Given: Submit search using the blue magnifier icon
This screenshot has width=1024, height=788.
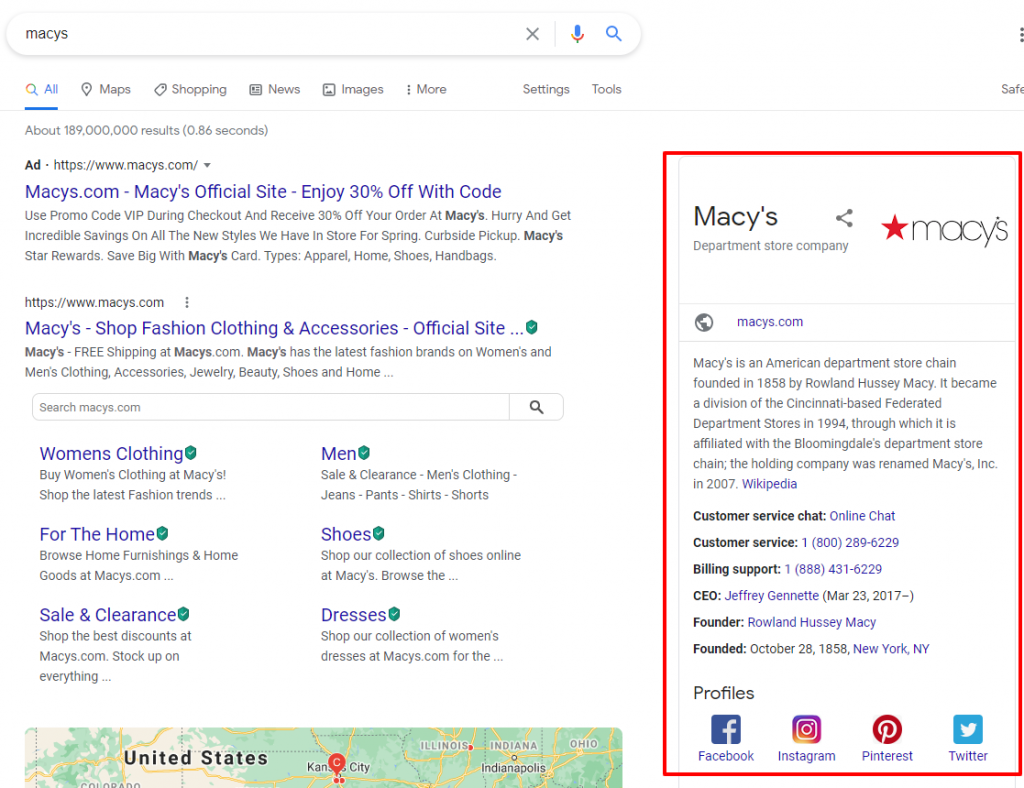Looking at the screenshot, I should [x=613, y=33].
